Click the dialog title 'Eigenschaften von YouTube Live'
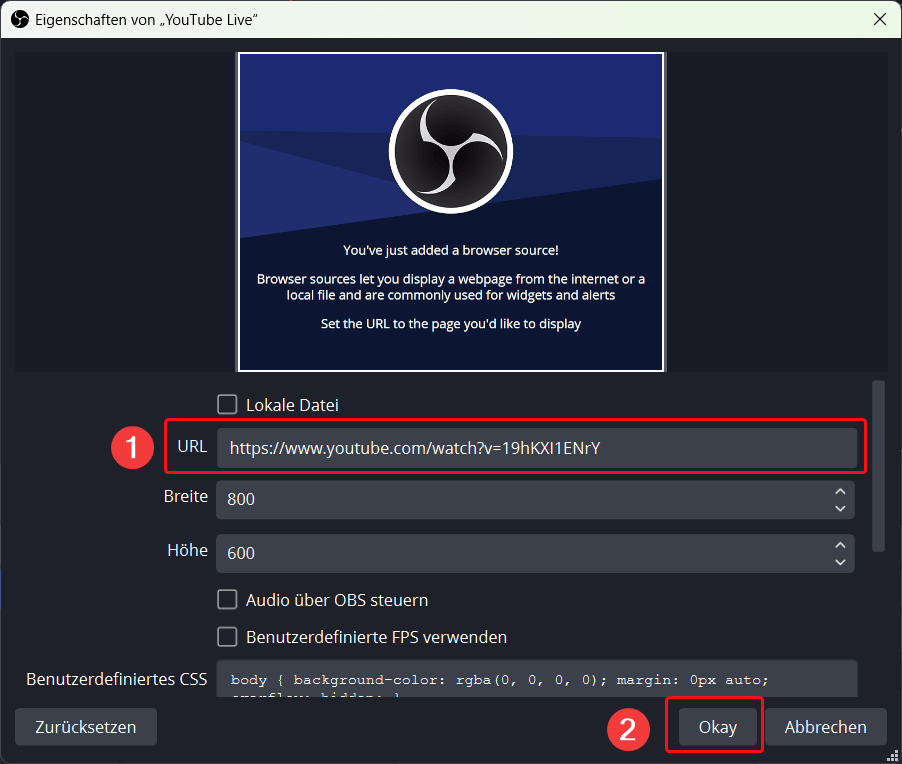 146,20
